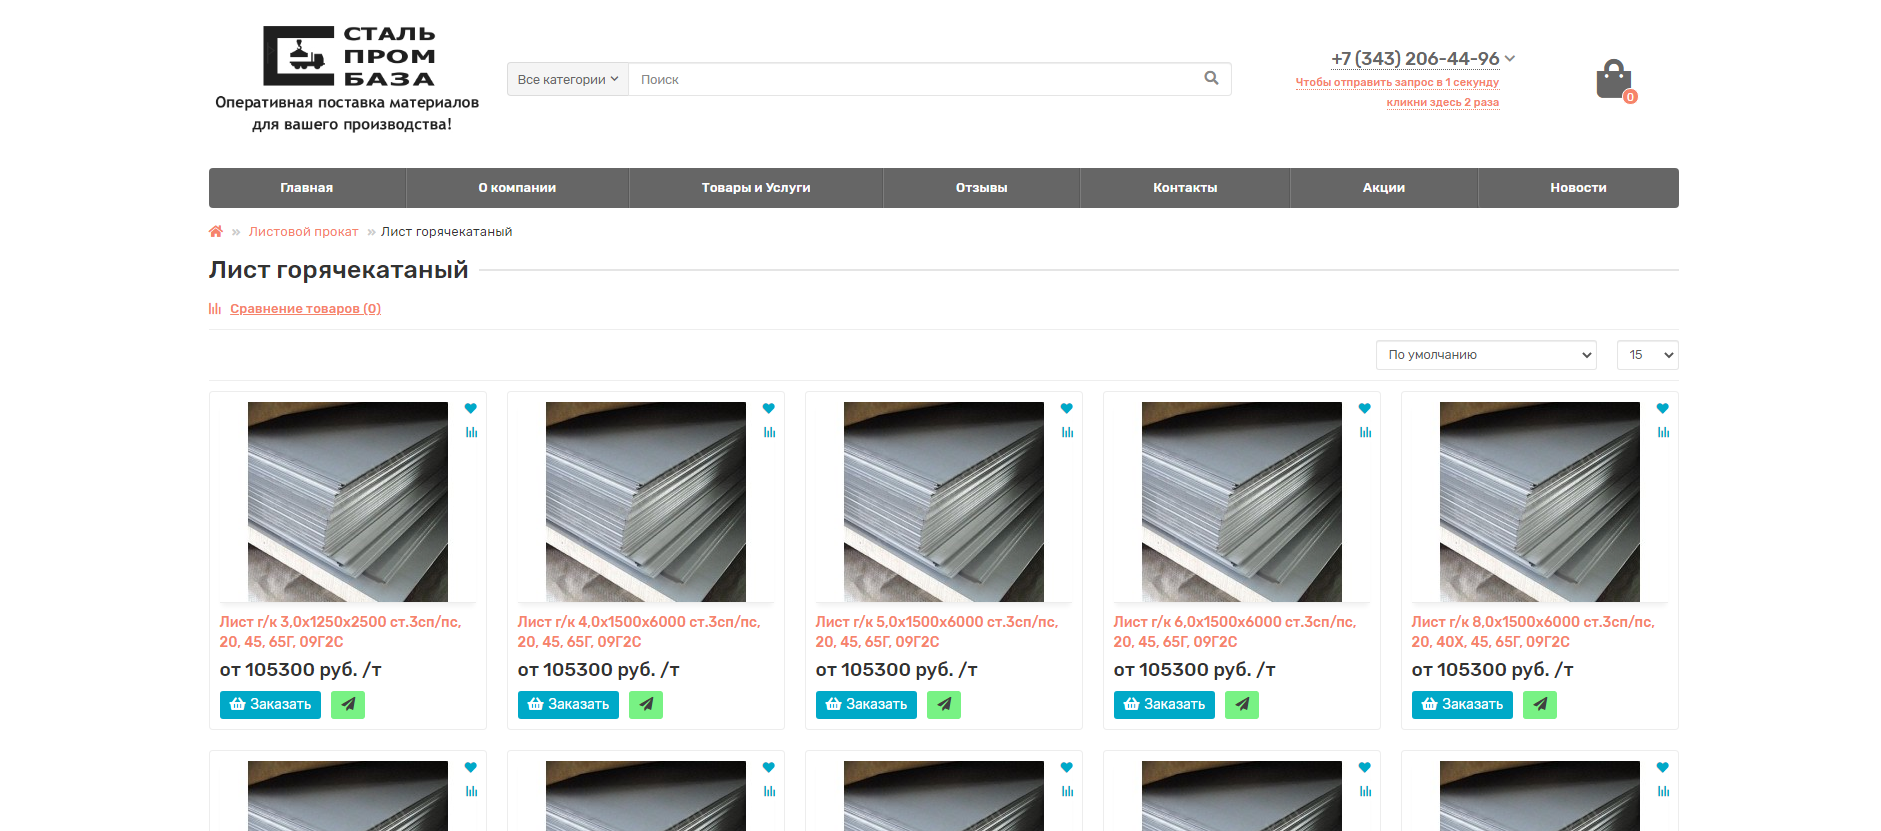The image size is (1881, 831).
Task: Open the Акции menu item
Action: (x=1384, y=188)
